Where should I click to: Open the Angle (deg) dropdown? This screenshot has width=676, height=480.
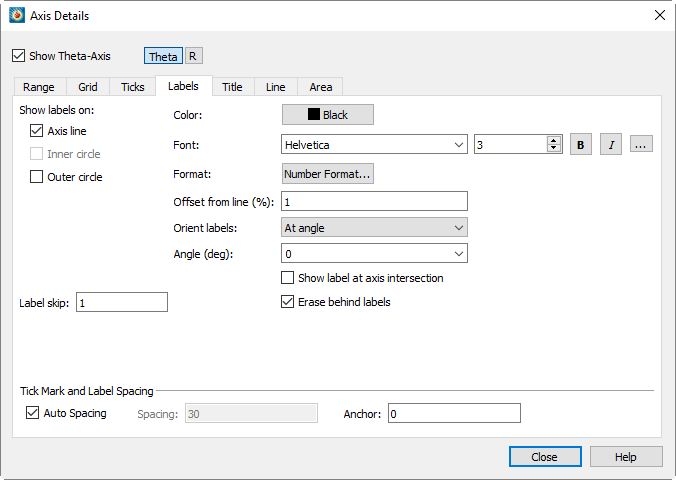click(374, 254)
